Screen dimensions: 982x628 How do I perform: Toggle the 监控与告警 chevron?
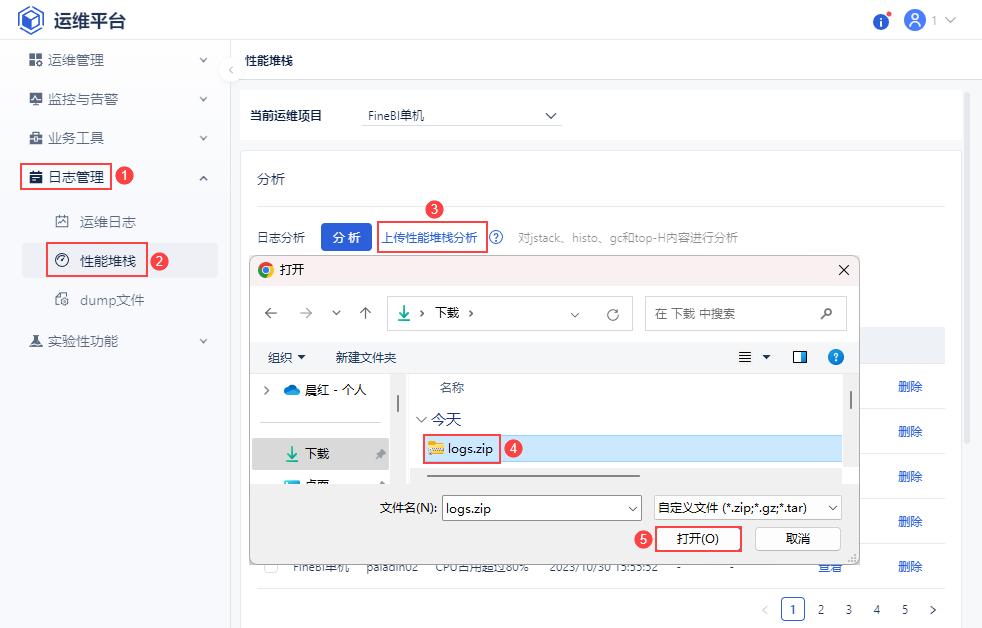tap(204, 99)
